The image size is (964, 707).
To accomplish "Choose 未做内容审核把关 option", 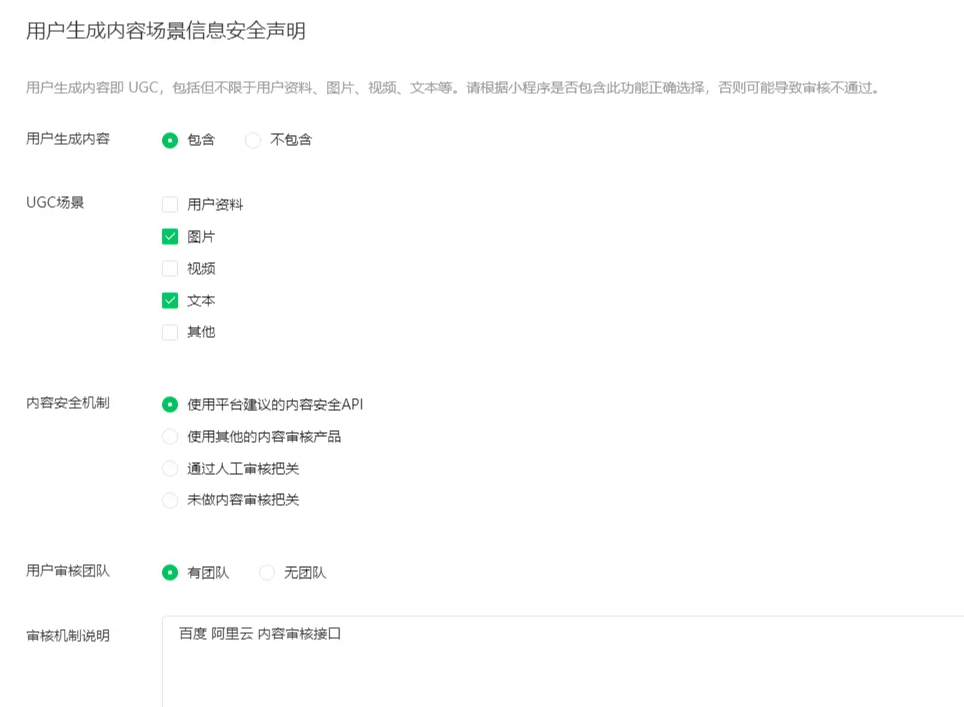I will point(170,501).
